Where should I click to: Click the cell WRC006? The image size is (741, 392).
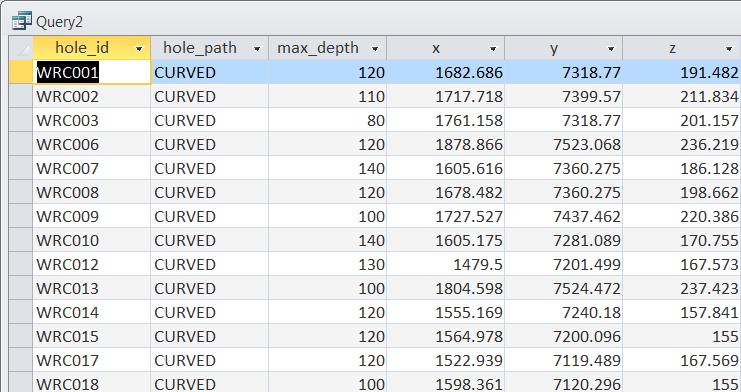pyautogui.click(x=92, y=144)
